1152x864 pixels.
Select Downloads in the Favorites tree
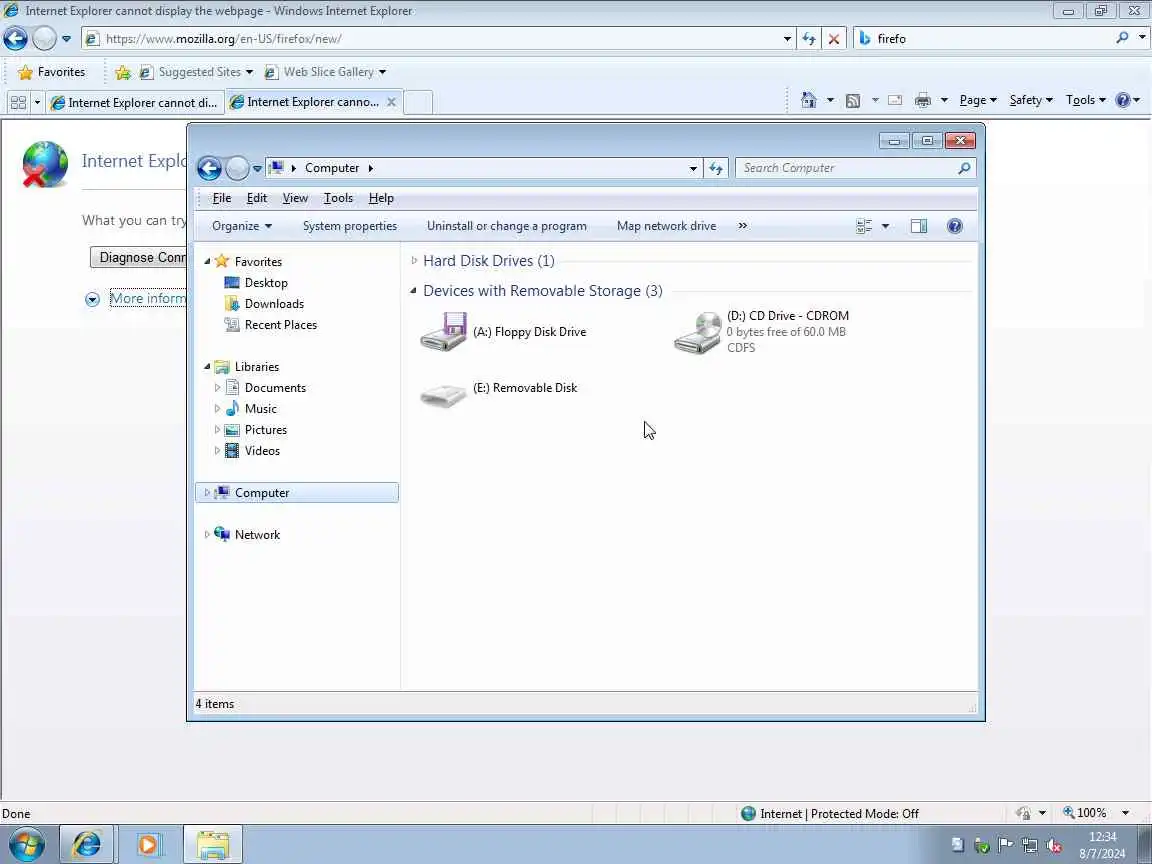(274, 304)
